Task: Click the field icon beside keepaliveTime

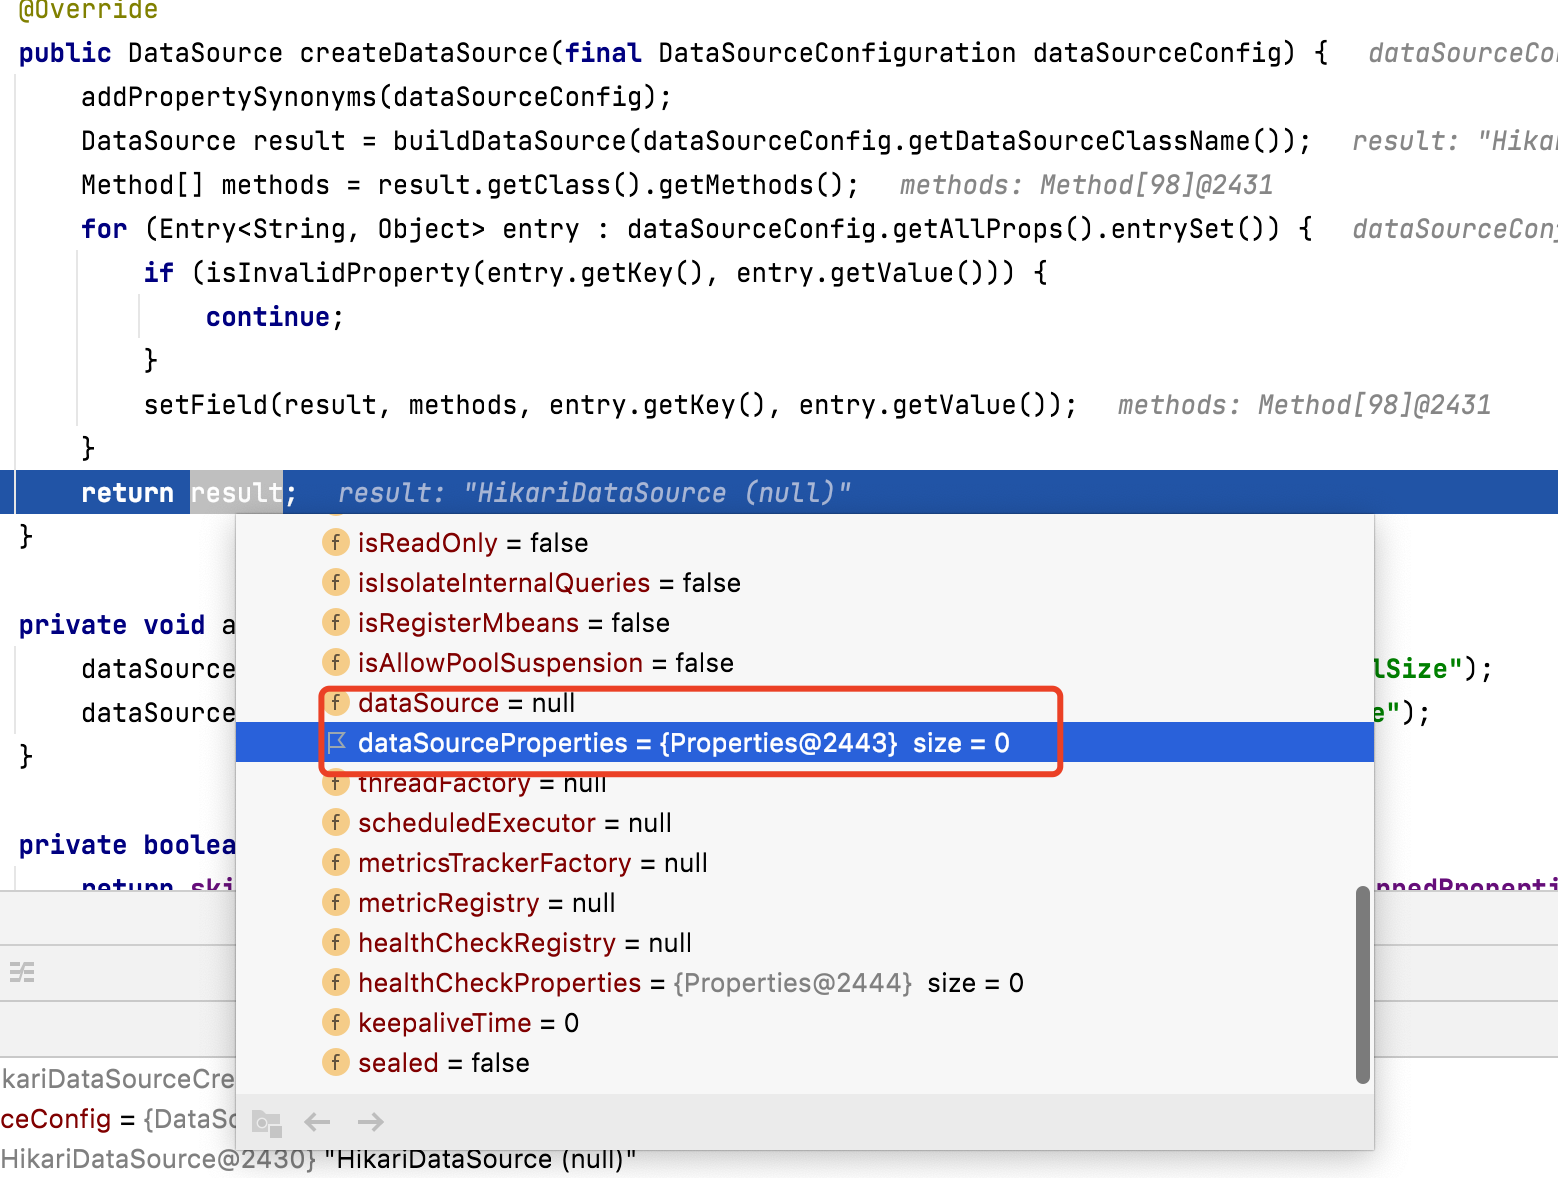Action: tap(336, 1022)
